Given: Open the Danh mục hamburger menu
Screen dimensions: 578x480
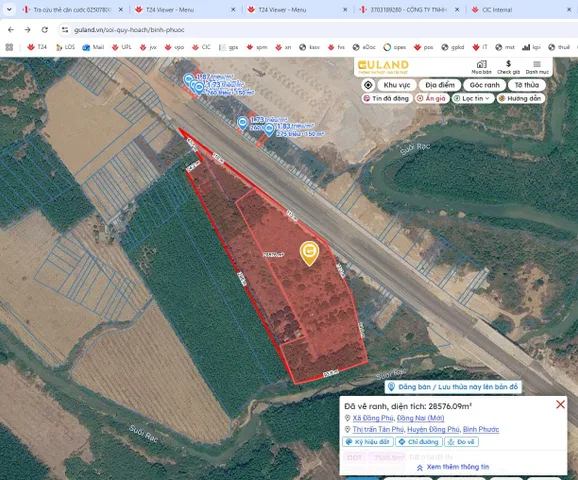Looking at the screenshot, I should click(537, 67).
